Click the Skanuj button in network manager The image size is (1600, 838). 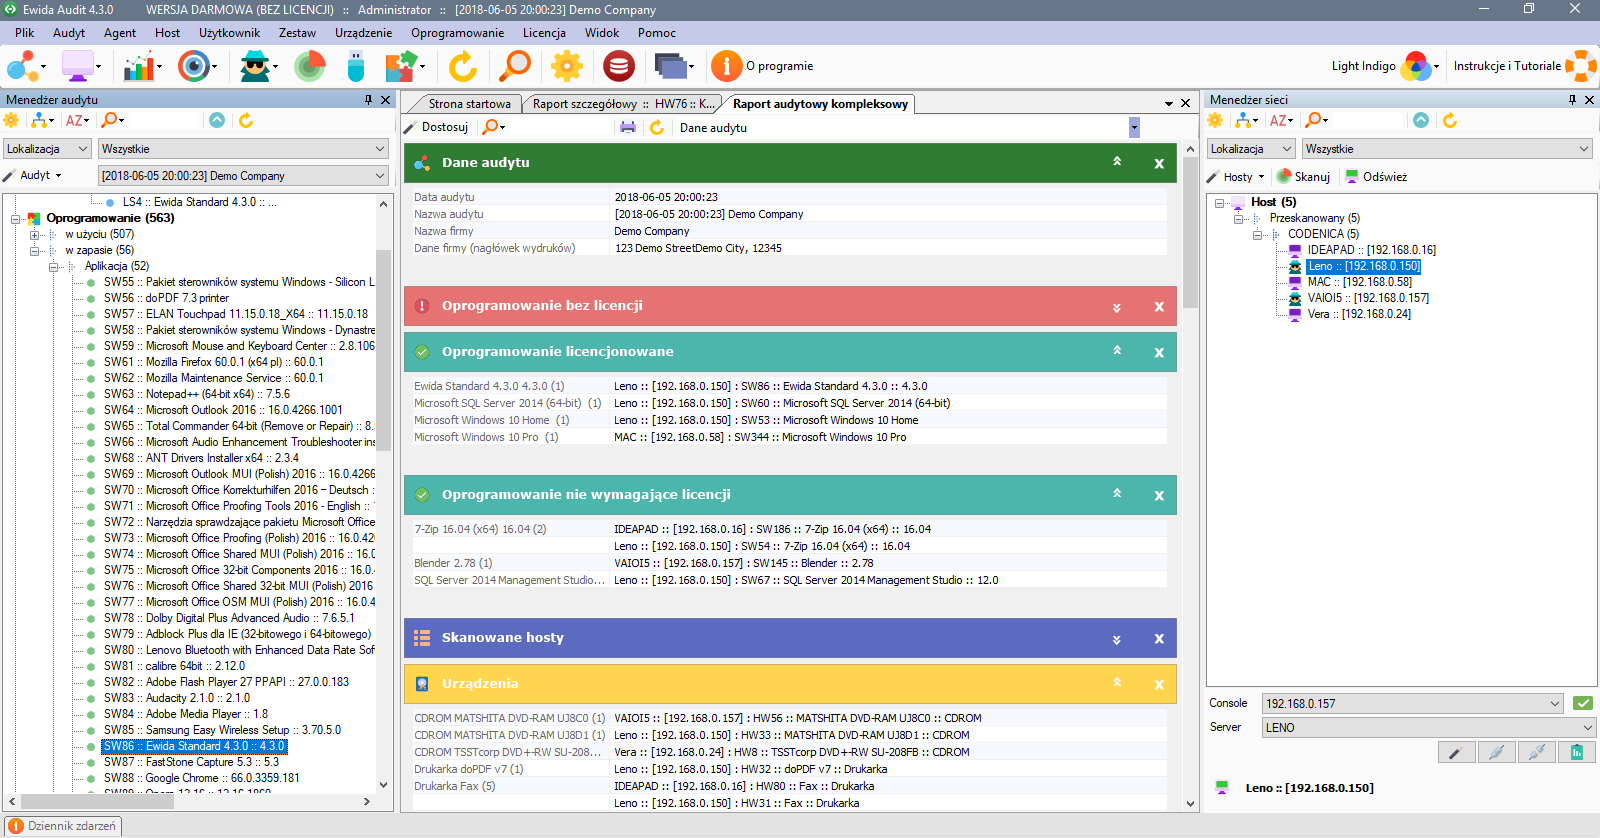1303,177
